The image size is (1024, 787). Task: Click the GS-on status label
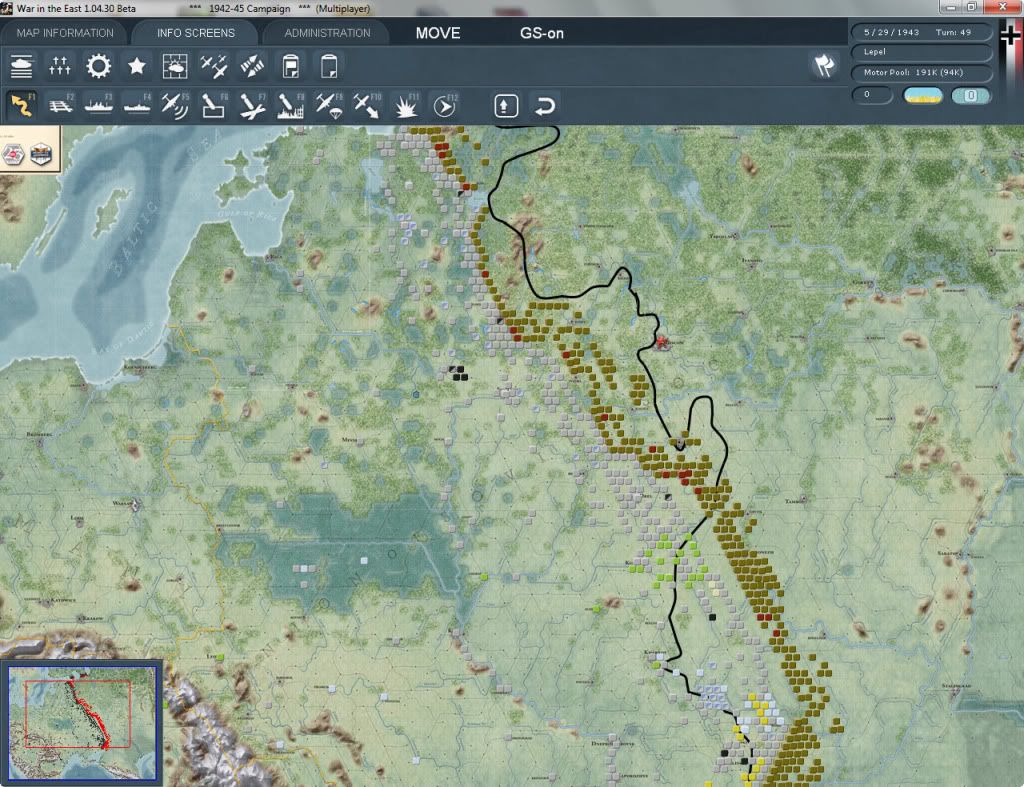pos(541,33)
